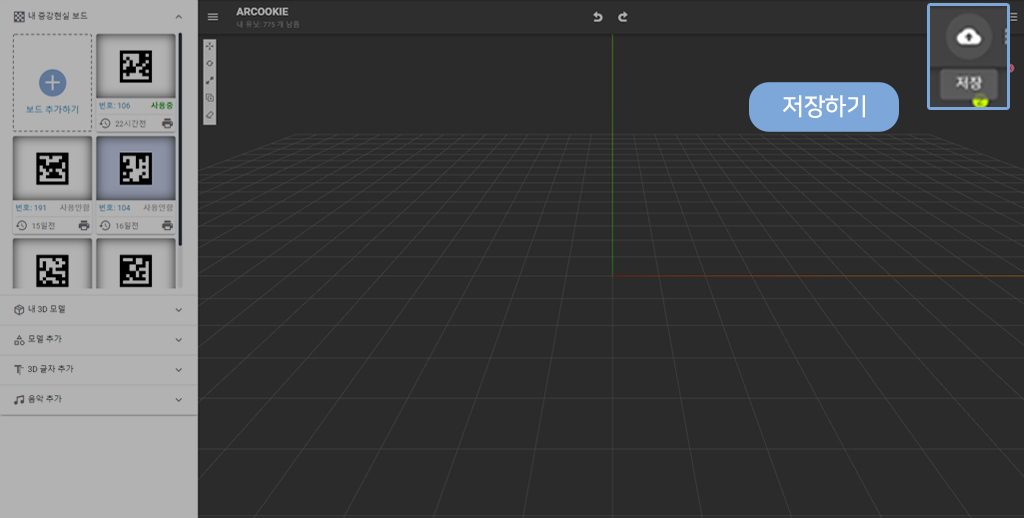The image size is (1024, 518).
Task: Click the green 사용중 status
Action: pos(162,105)
